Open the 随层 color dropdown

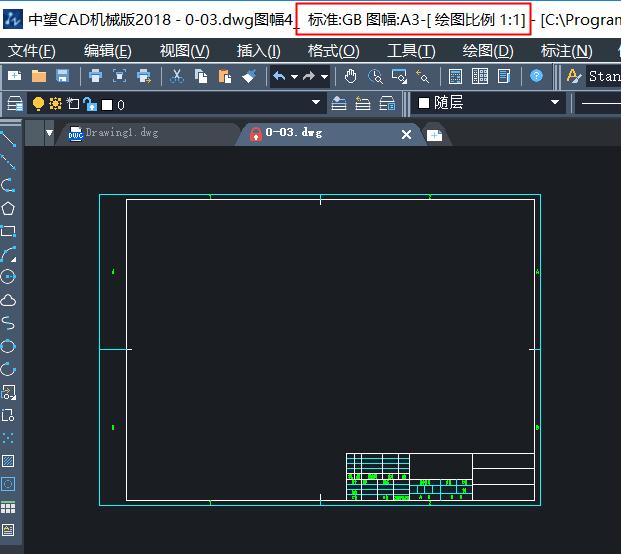555,103
